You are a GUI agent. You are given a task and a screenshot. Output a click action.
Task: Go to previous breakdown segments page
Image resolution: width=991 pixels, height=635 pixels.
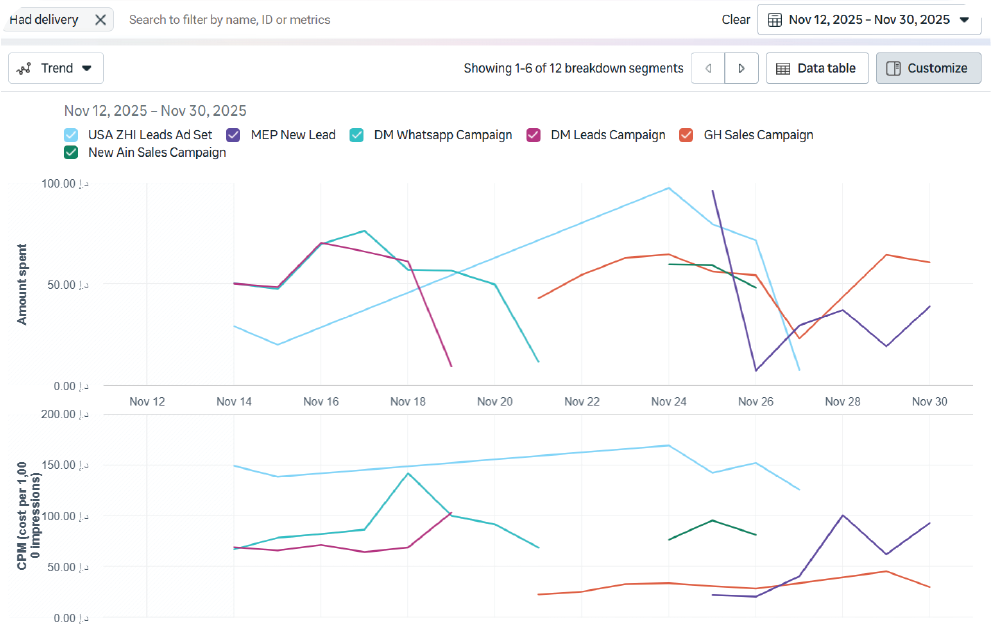tap(708, 68)
